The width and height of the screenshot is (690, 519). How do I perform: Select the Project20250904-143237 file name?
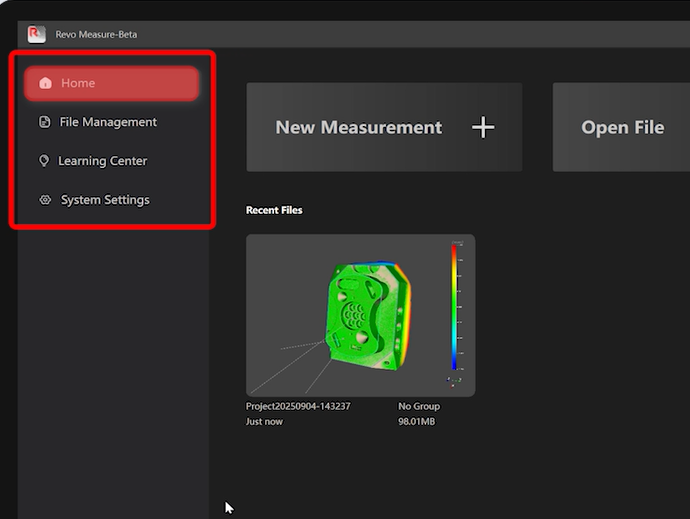[x=298, y=407]
